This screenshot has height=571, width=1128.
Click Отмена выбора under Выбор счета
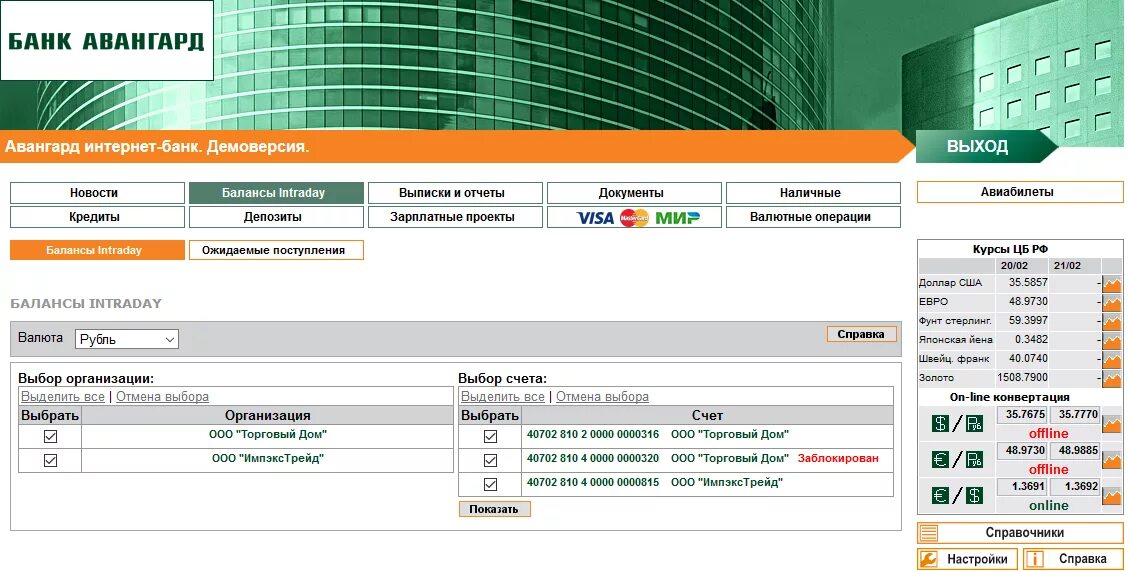(x=602, y=397)
